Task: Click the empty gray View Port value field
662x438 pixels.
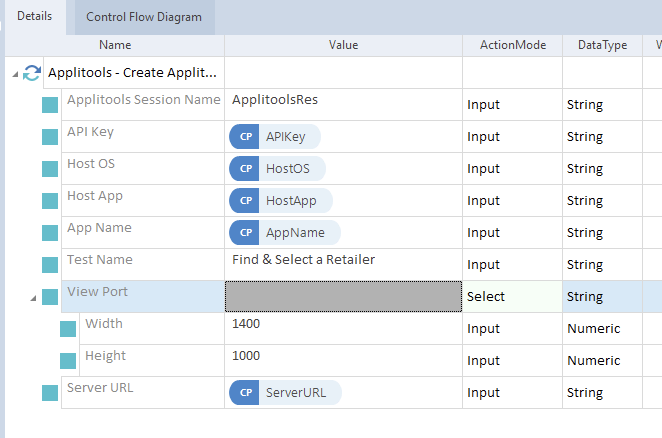Action: tap(343, 297)
